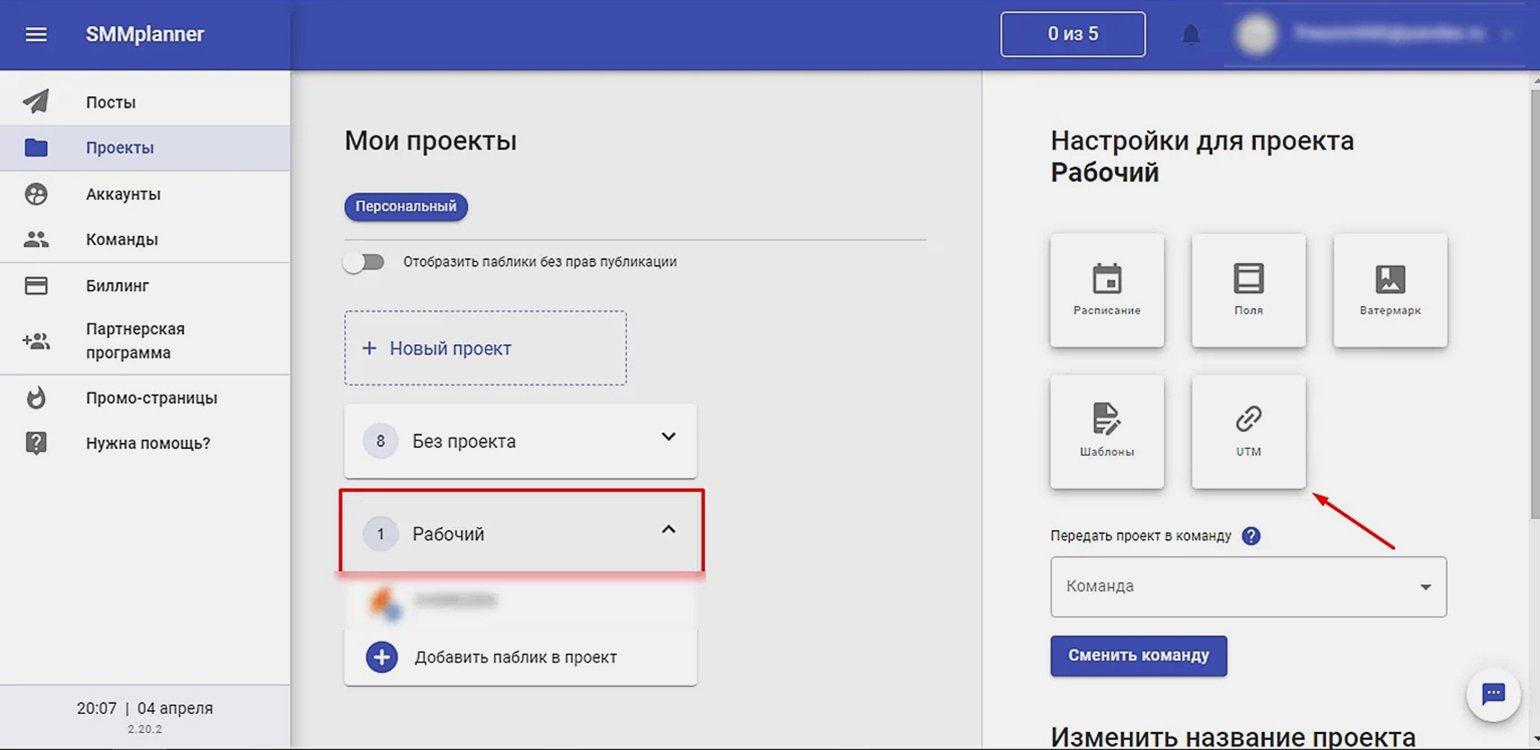This screenshot has width=1540, height=750.
Task: Open the Ватермарк watermark settings tile
Action: 1390,290
